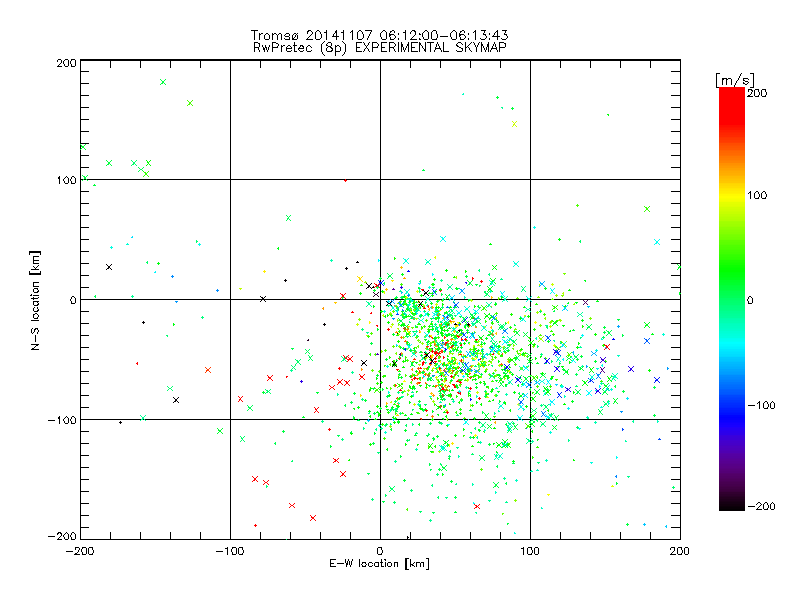Click the 'E-W location [km]' axis label
800x600 pixels.
click(x=379, y=564)
